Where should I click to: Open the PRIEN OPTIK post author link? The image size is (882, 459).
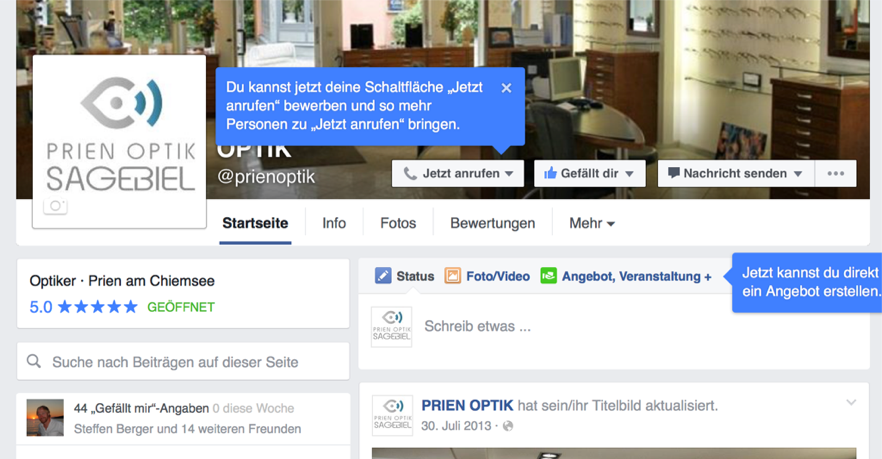(x=467, y=405)
